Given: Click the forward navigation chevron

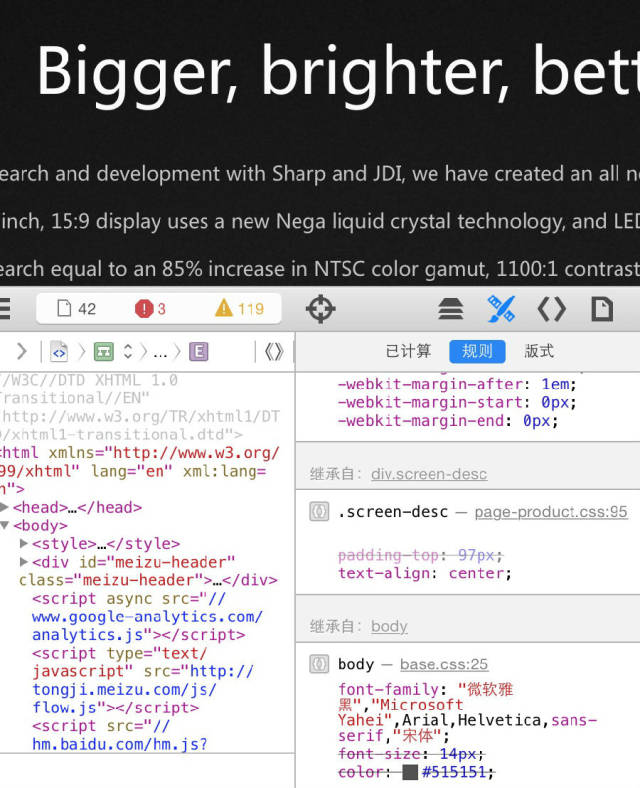Looking at the screenshot, I should click(x=22, y=351).
